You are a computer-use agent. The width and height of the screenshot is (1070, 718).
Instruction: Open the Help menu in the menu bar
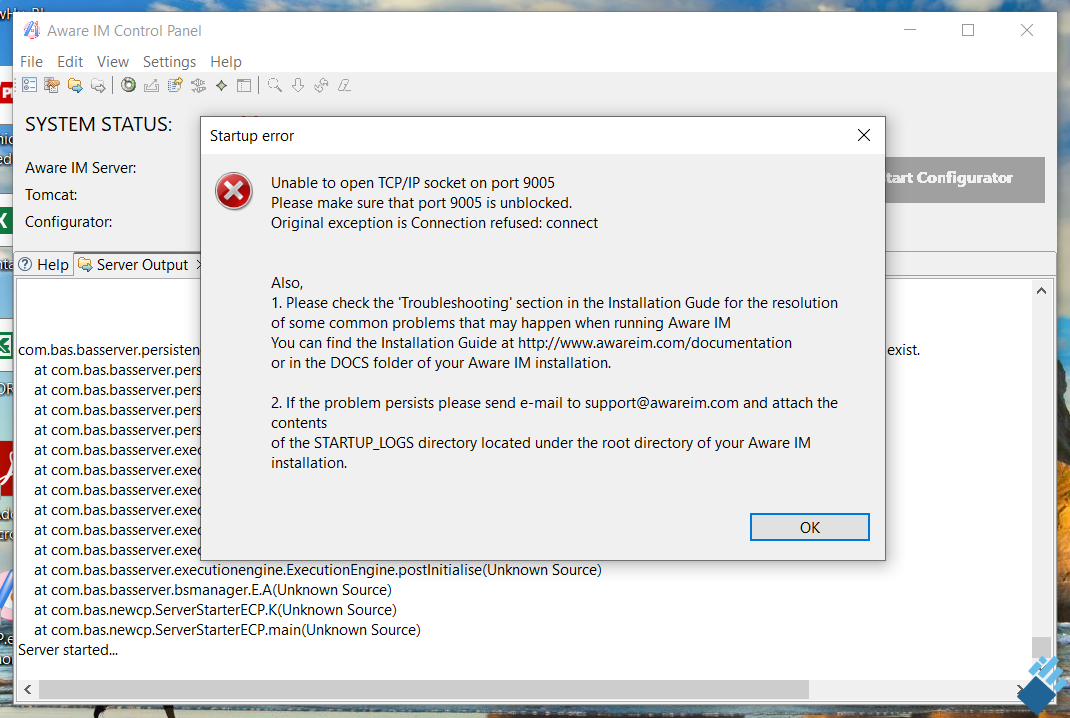point(226,61)
